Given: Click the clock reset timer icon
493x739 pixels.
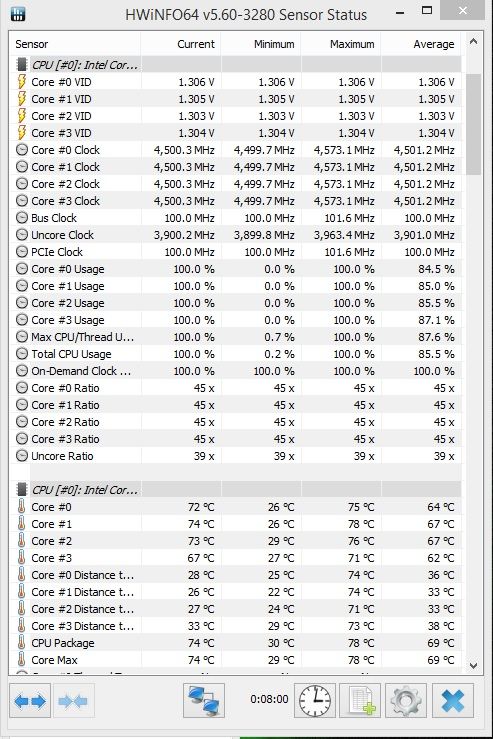Looking at the screenshot, I should tap(315, 701).
